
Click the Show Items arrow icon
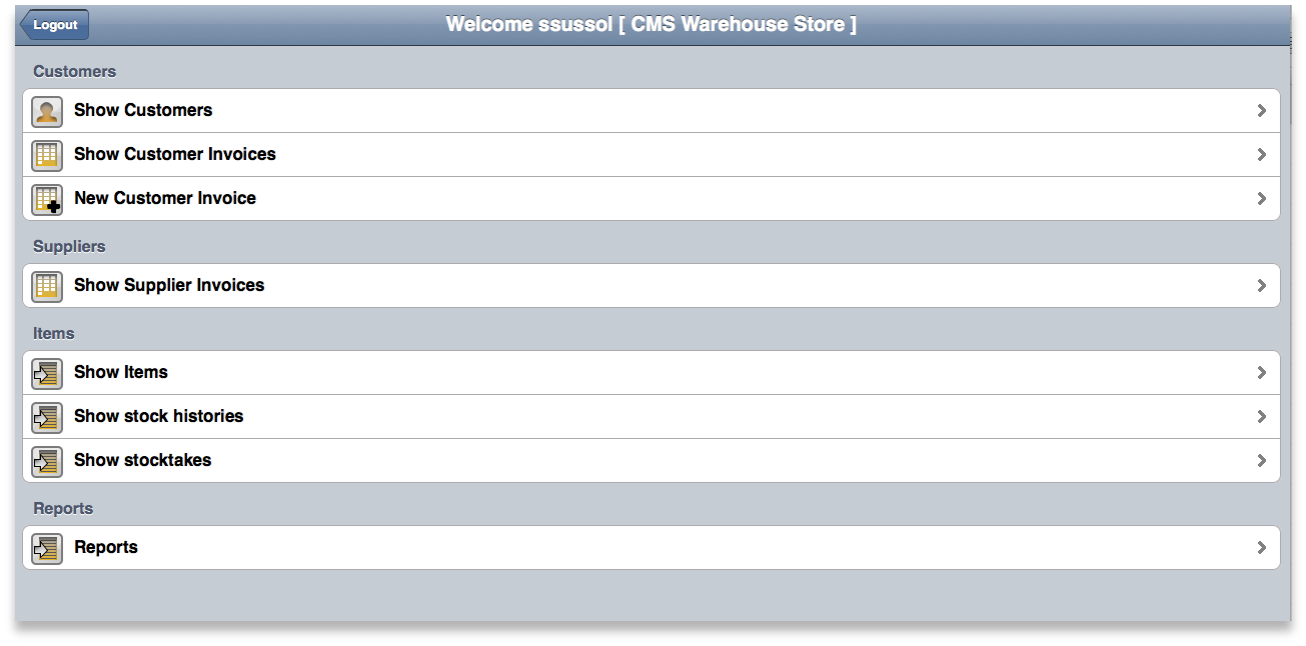(x=47, y=373)
